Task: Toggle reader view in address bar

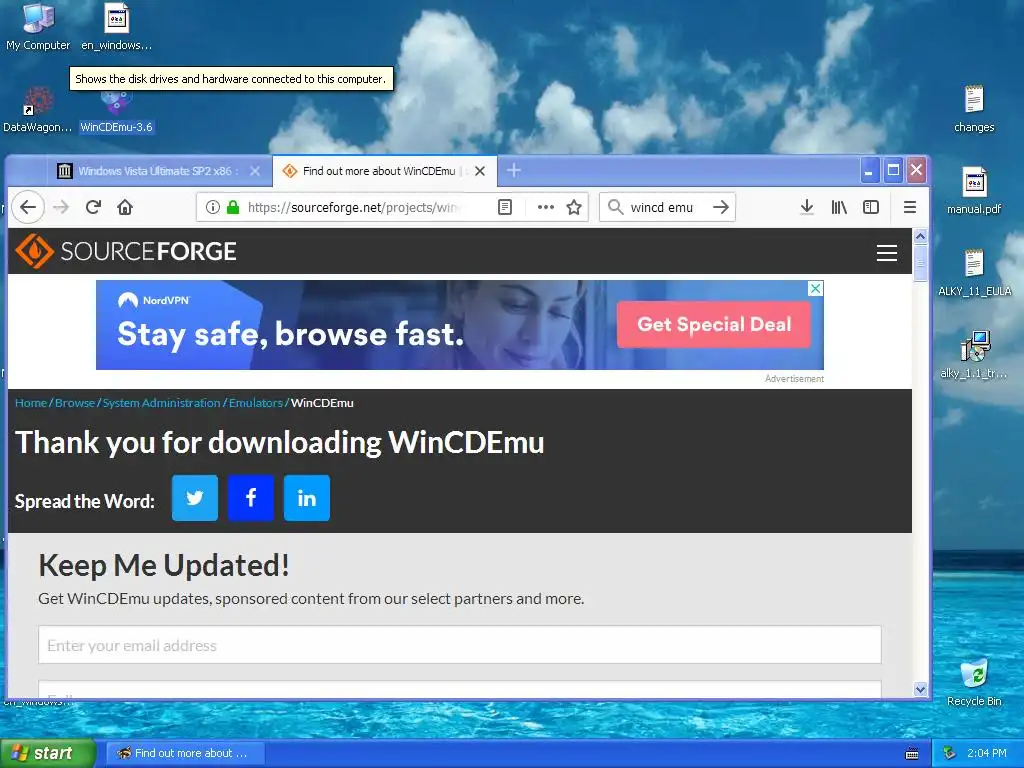Action: [505, 208]
